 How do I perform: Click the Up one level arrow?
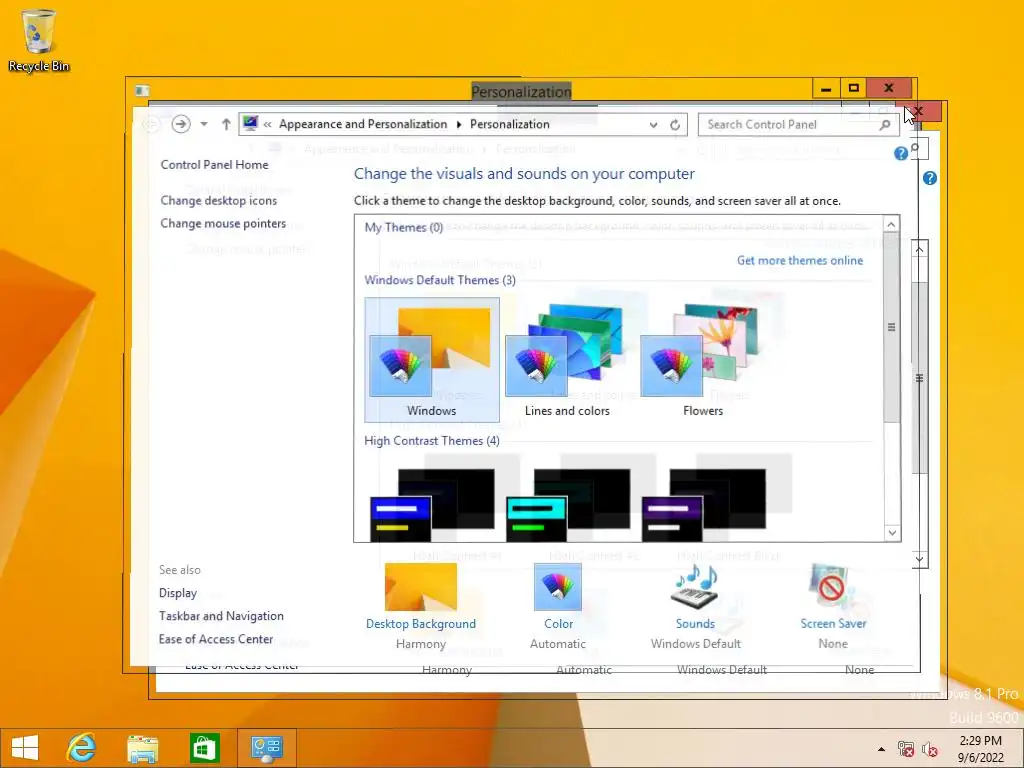point(226,124)
